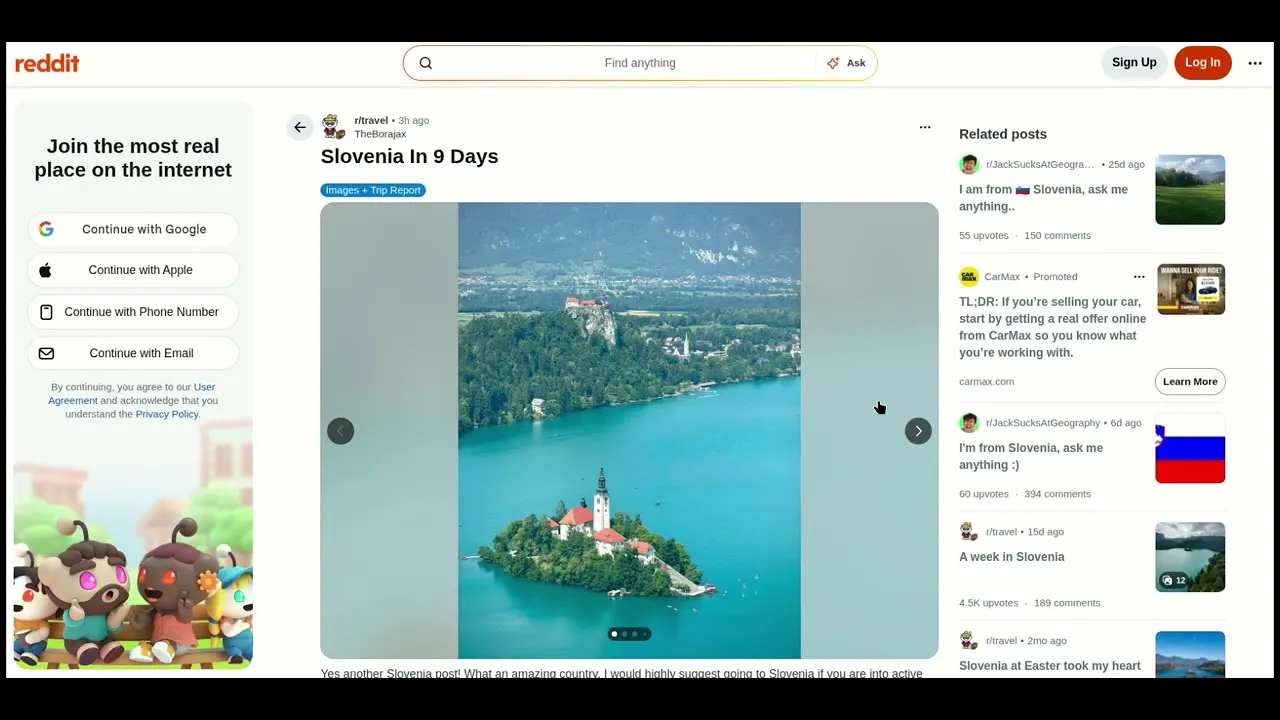Continue with Email
1280x720 pixels.
tap(133, 353)
